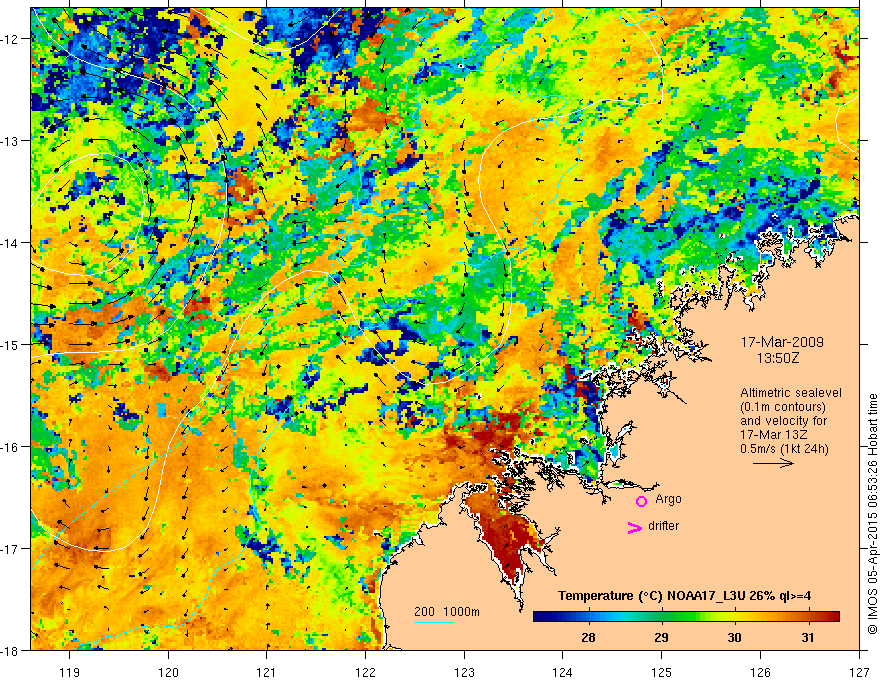
Task: Click longitude axis label '124'
Action: (563, 672)
